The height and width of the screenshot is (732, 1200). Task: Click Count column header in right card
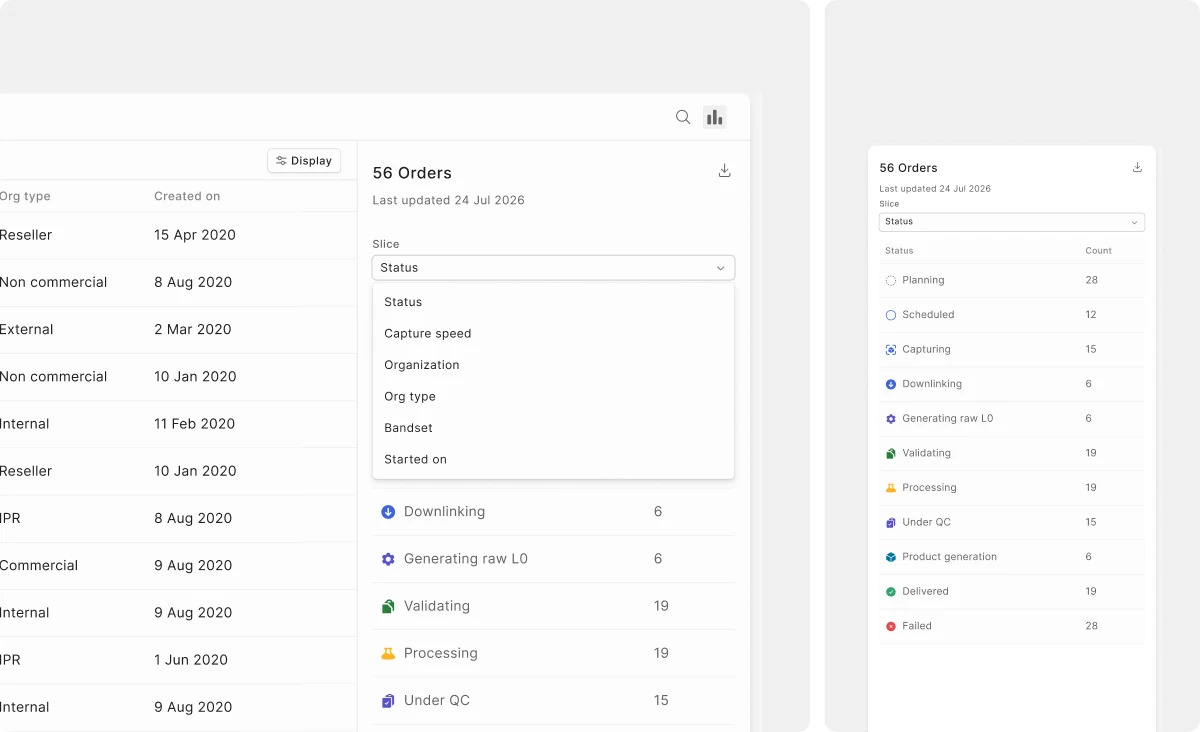click(1099, 251)
